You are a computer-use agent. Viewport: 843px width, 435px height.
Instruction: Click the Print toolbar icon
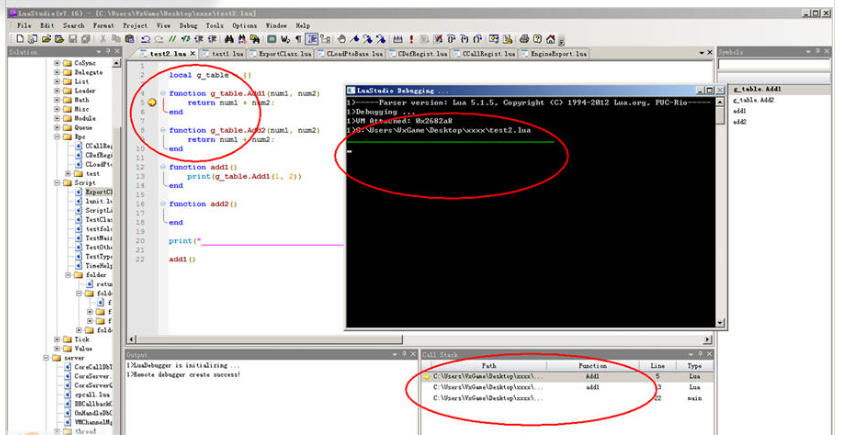click(x=523, y=39)
